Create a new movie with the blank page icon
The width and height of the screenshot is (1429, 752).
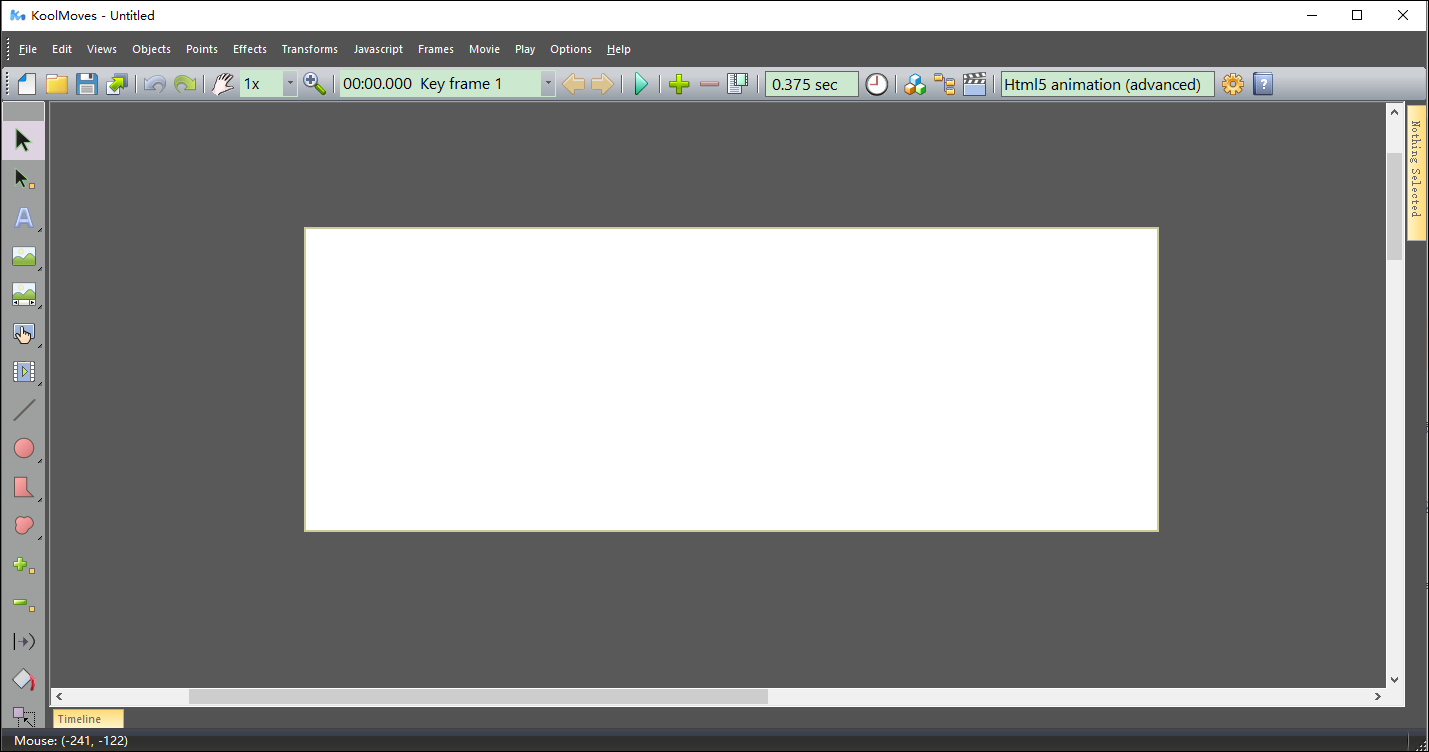[27, 84]
